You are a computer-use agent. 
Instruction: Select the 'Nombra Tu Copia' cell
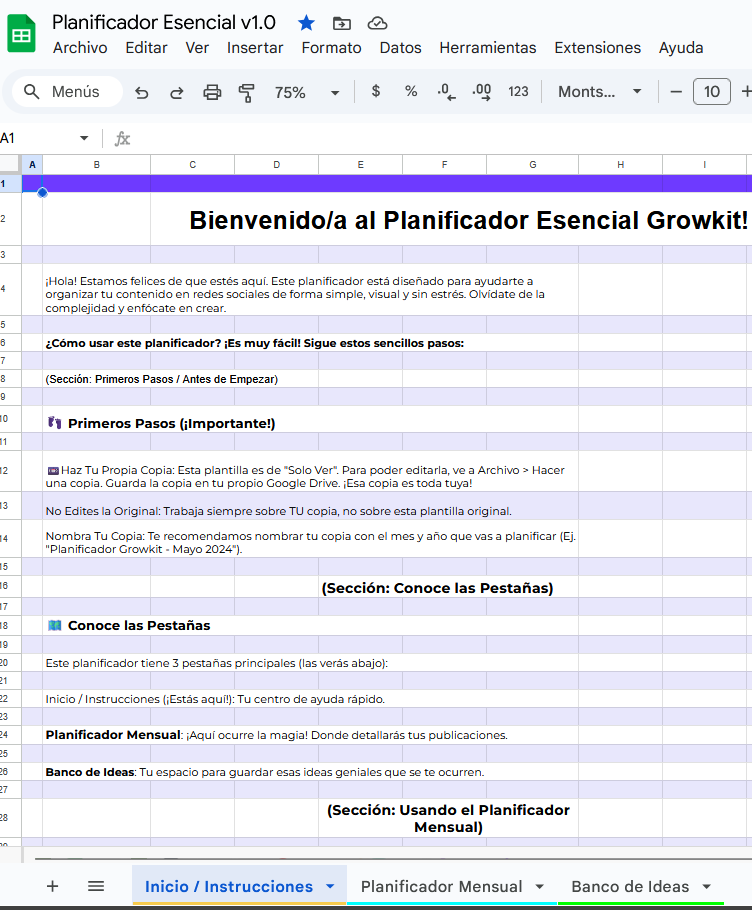coord(310,539)
